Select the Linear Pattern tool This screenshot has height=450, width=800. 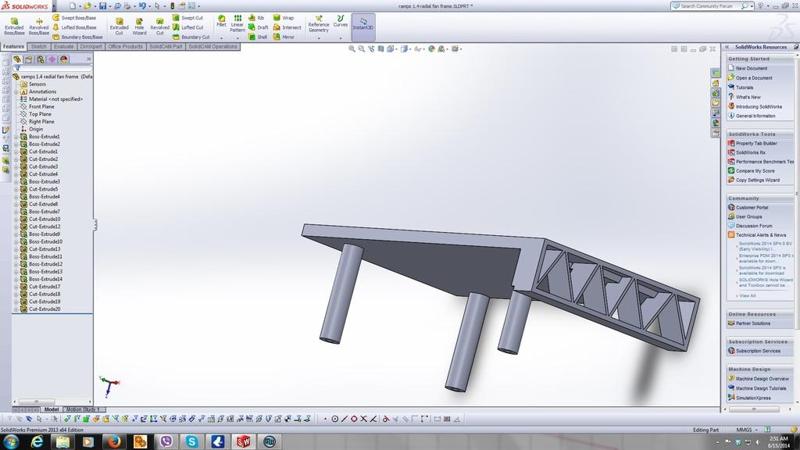[237, 23]
